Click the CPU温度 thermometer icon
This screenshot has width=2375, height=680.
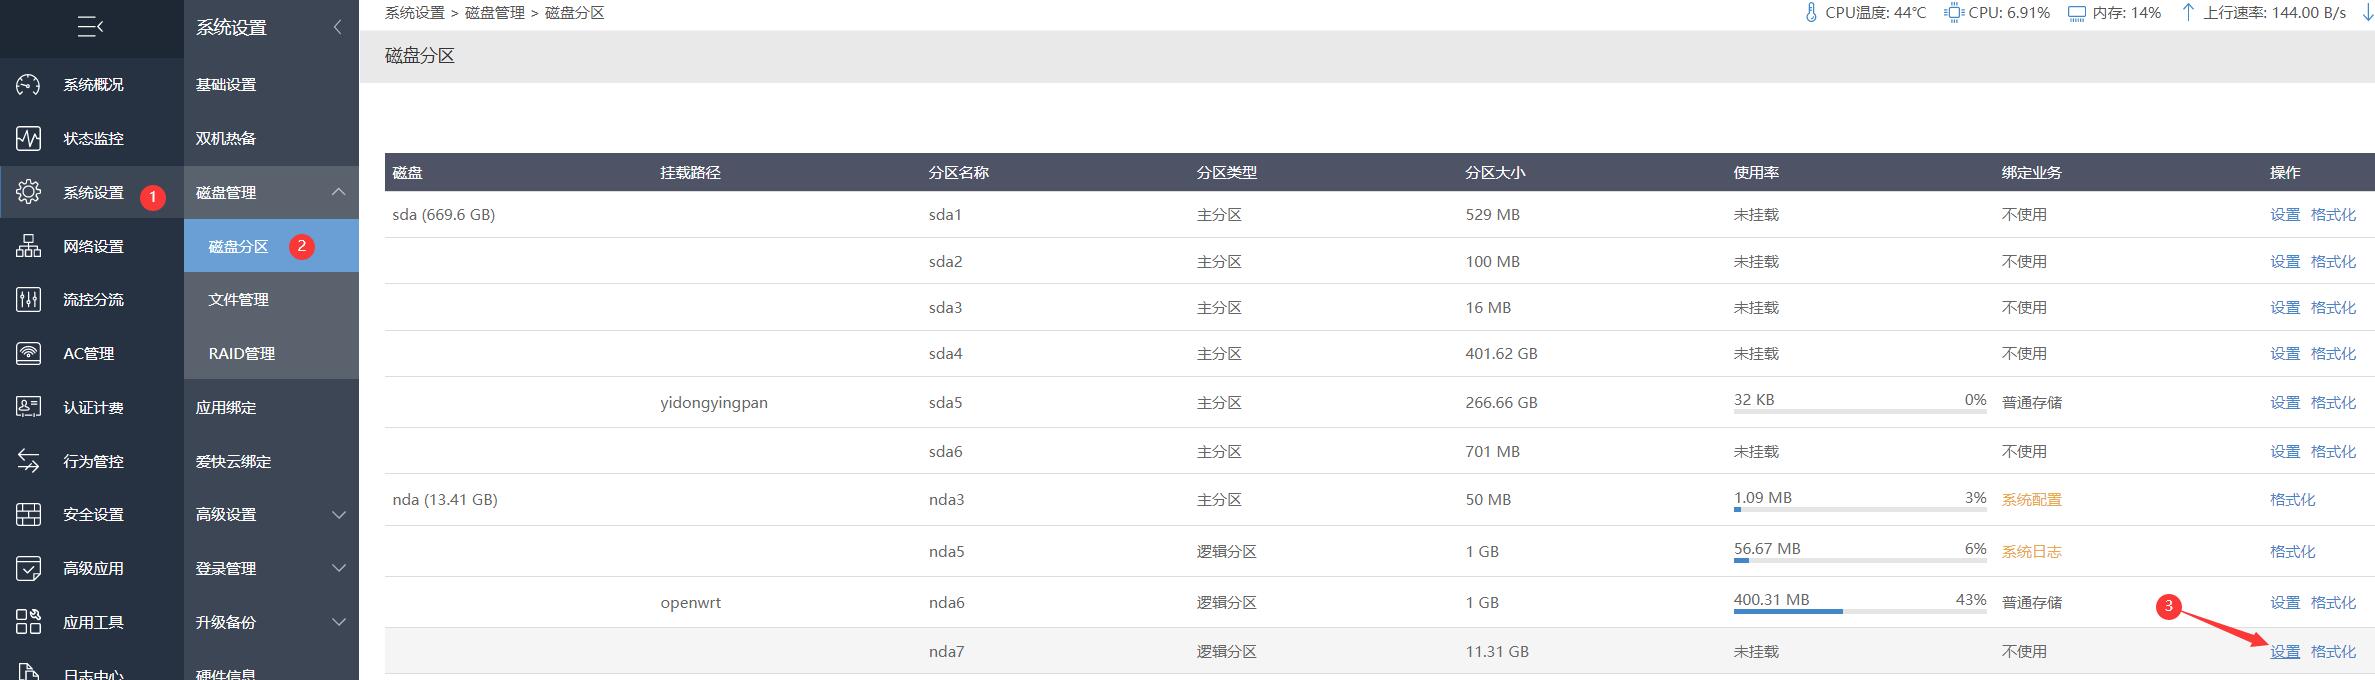(1810, 13)
